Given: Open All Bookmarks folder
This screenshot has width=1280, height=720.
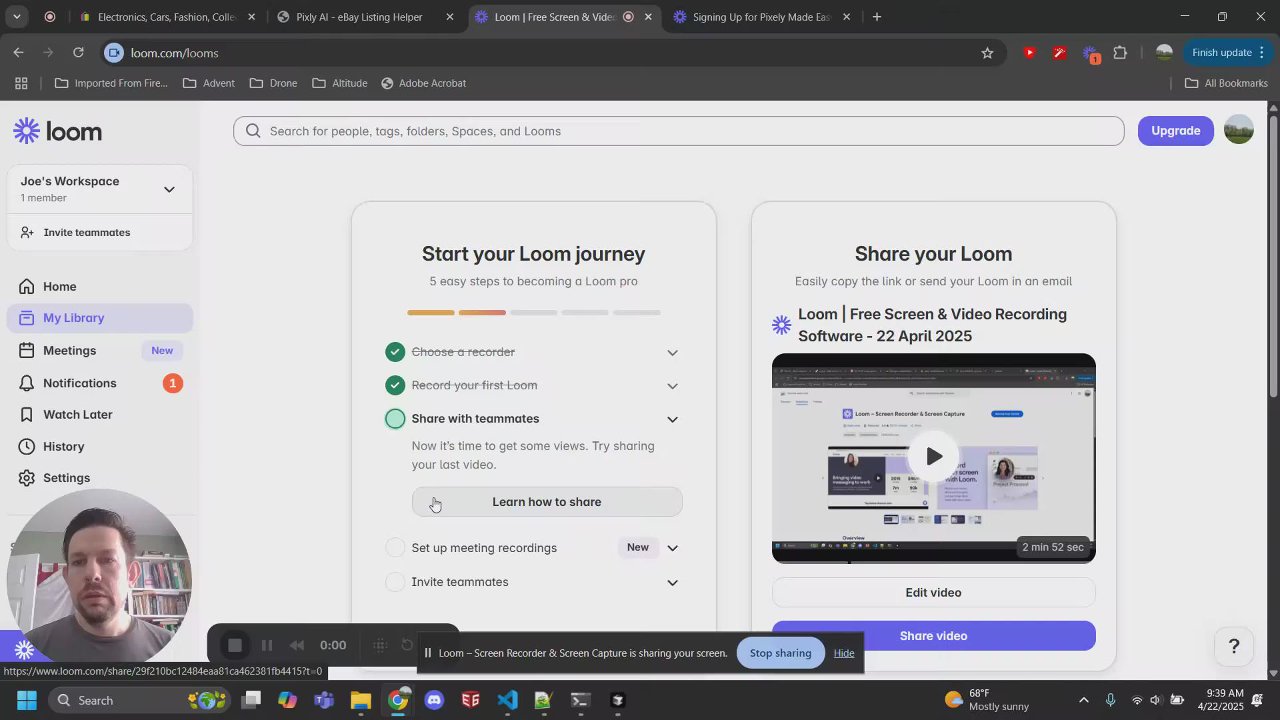Looking at the screenshot, I should 1226,83.
